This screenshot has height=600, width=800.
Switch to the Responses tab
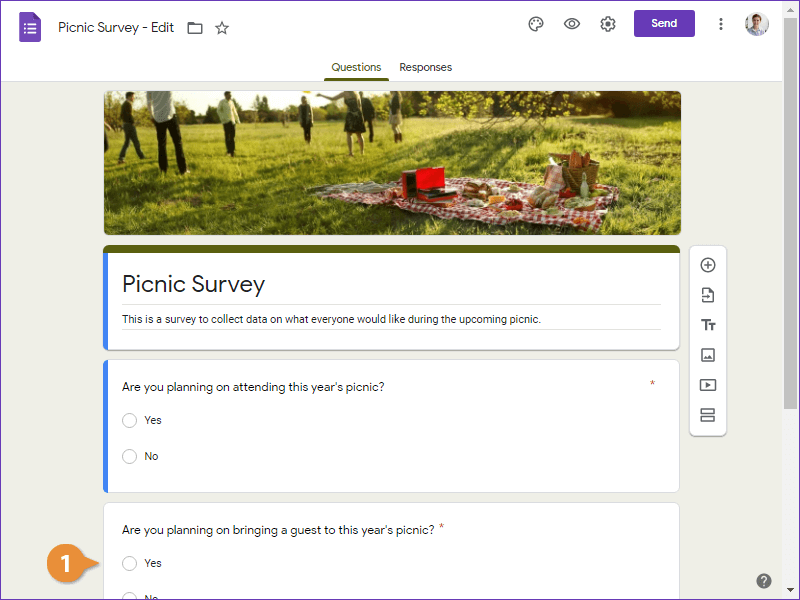(425, 67)
